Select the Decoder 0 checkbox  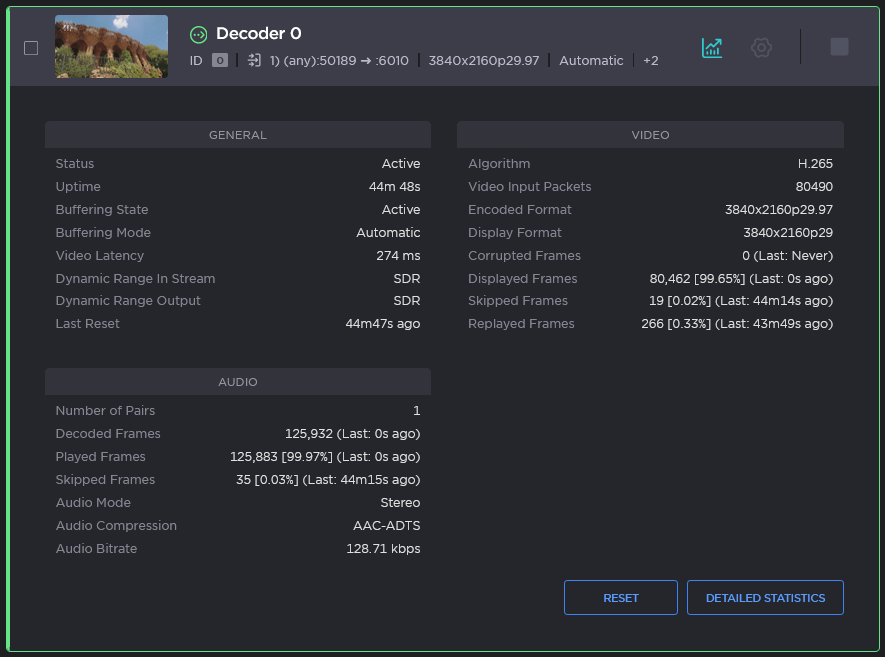31,48
